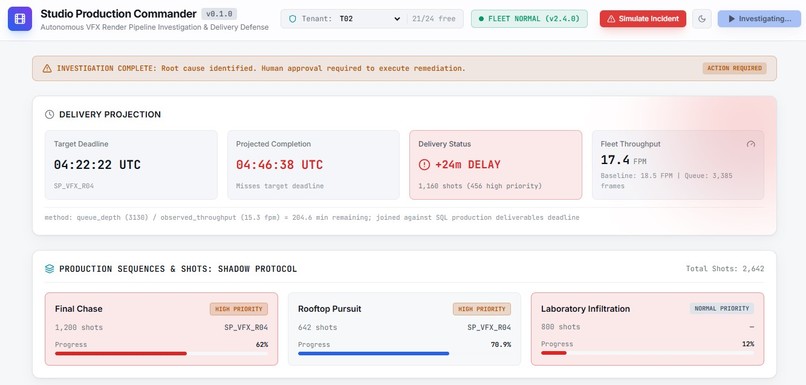Click the layers icon next to Production Sequences
Viewport: 806px width, 385px height.
[x=49, y=269]
